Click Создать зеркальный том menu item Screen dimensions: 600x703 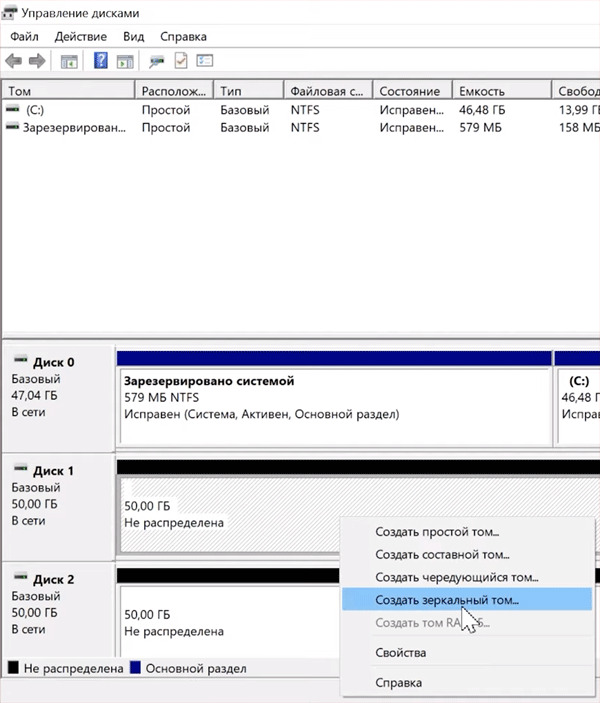447,600
